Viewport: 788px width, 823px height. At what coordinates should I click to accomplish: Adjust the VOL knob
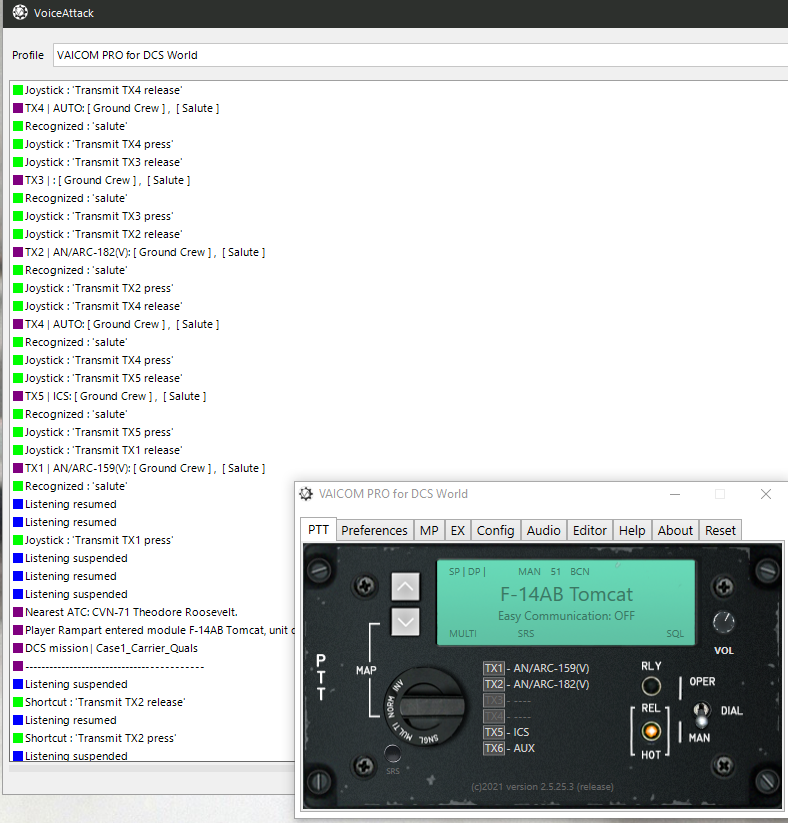[x=723, y=622]
